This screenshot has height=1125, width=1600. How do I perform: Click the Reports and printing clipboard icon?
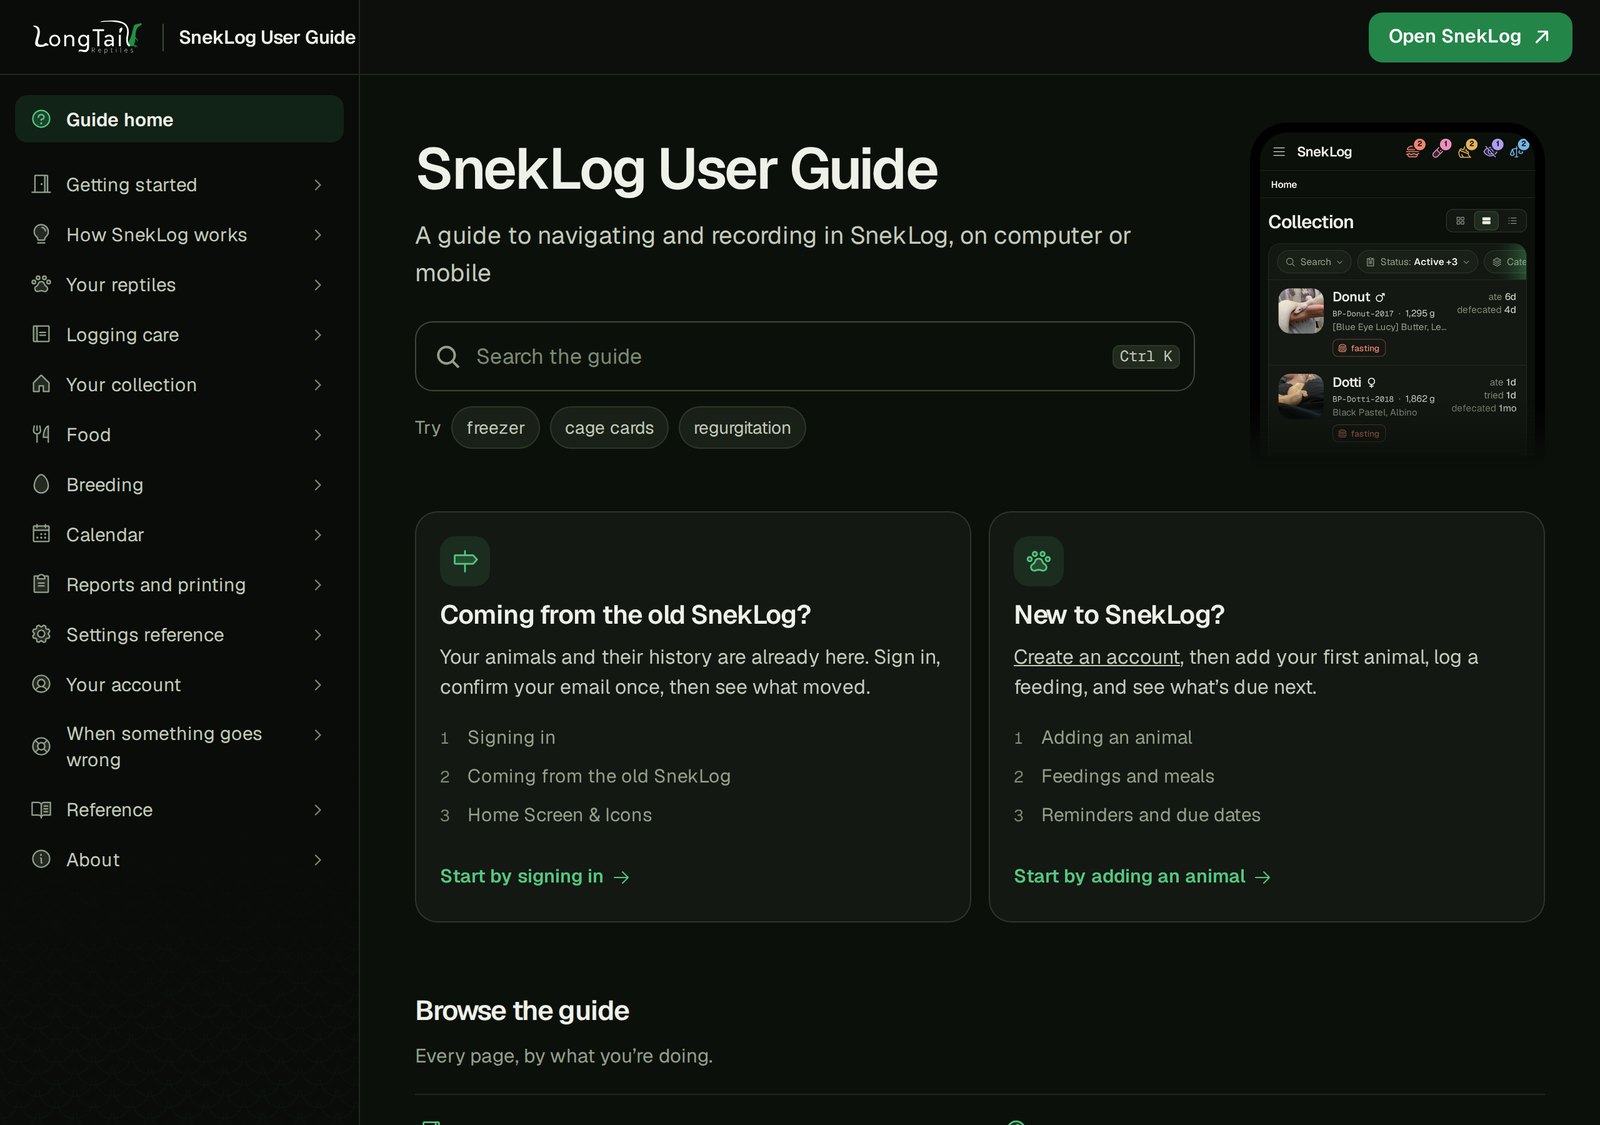41,584
